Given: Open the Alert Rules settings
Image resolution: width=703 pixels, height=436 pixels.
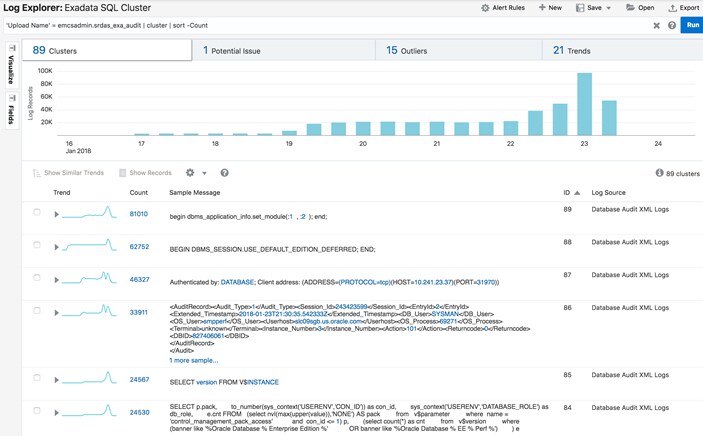Looking at the screenshot, I should 503,7.
